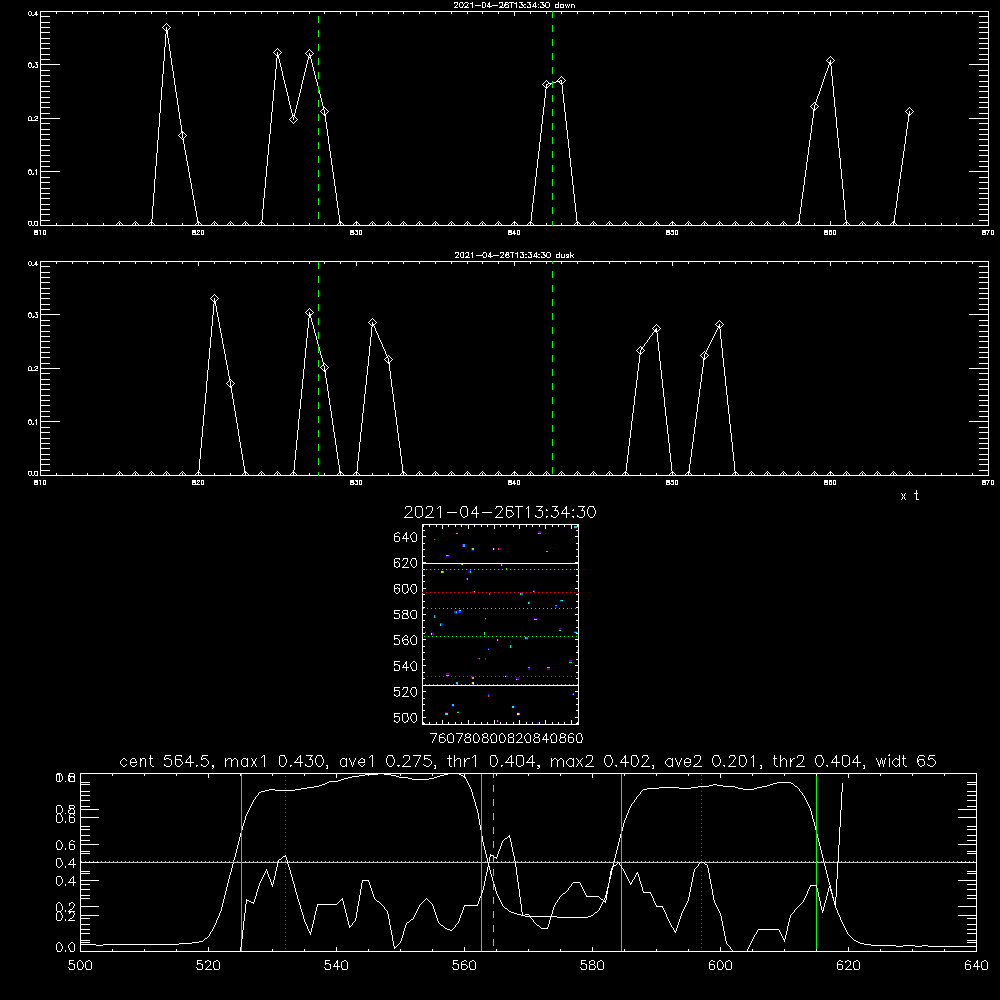Click the 'x t' axis label under dusk plot

pos(909,496)
